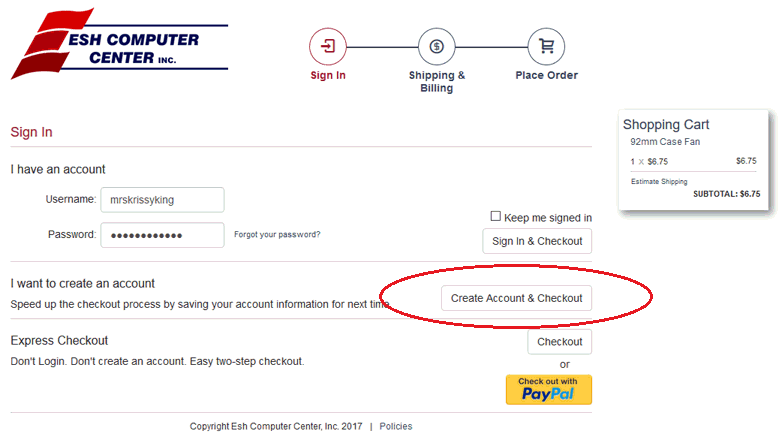This screenshot has width=779, height=443.
Task: Open the Policies footer link
Action: coord(396,426)
